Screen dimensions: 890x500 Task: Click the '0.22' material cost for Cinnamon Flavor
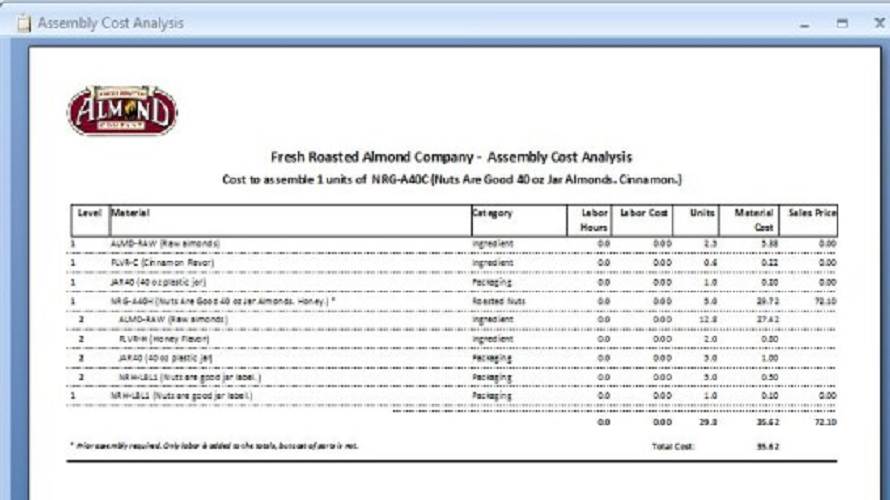tap(770, 263)
